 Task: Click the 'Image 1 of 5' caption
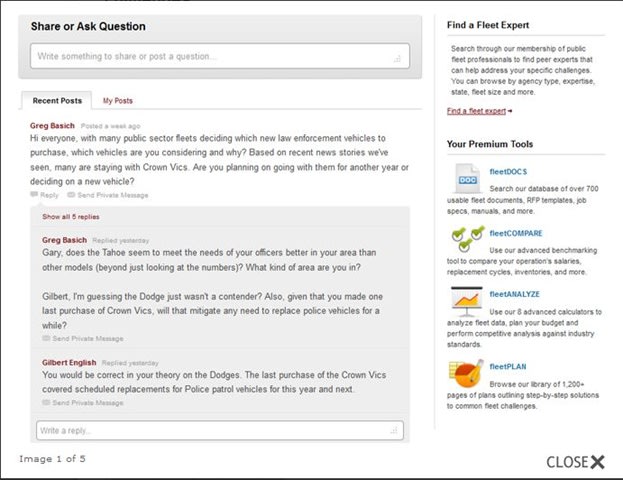52,459
